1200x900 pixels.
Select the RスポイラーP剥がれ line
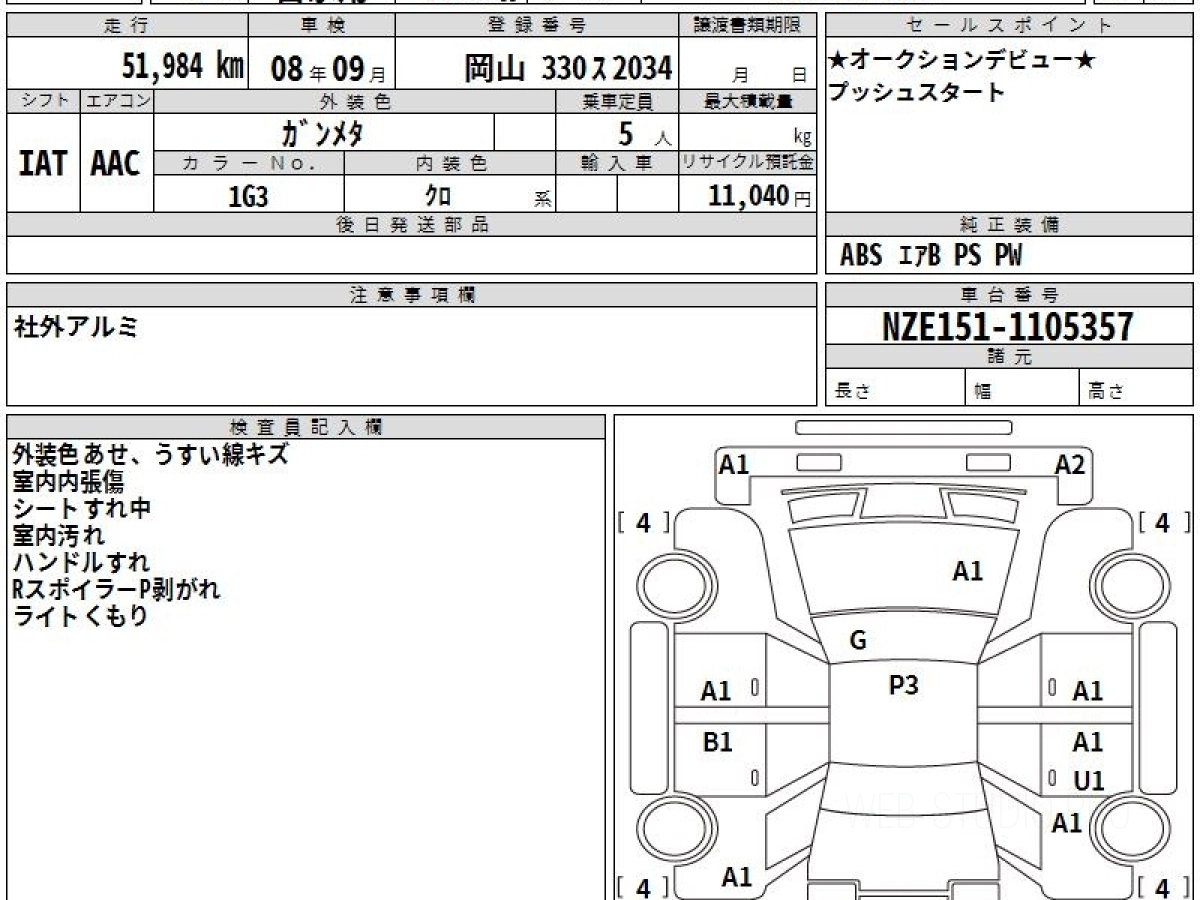116,590
